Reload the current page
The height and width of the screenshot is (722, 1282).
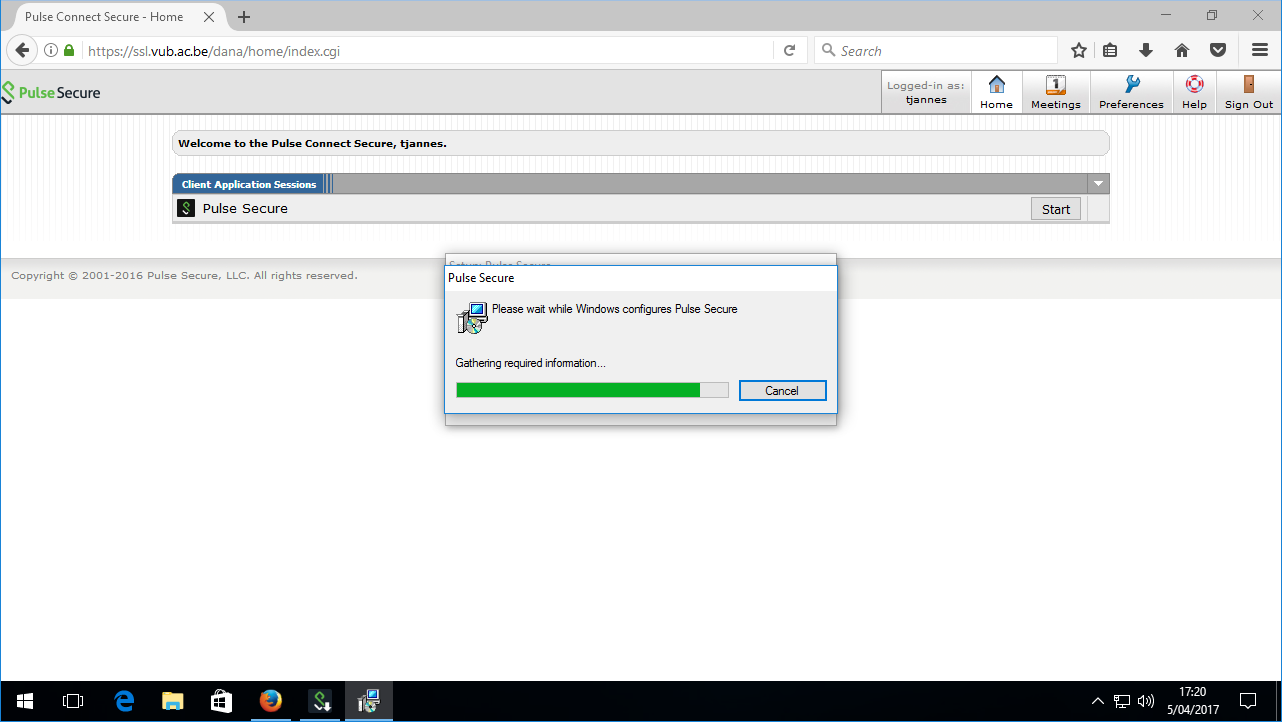pyautogui.click(x=789, y=50)
